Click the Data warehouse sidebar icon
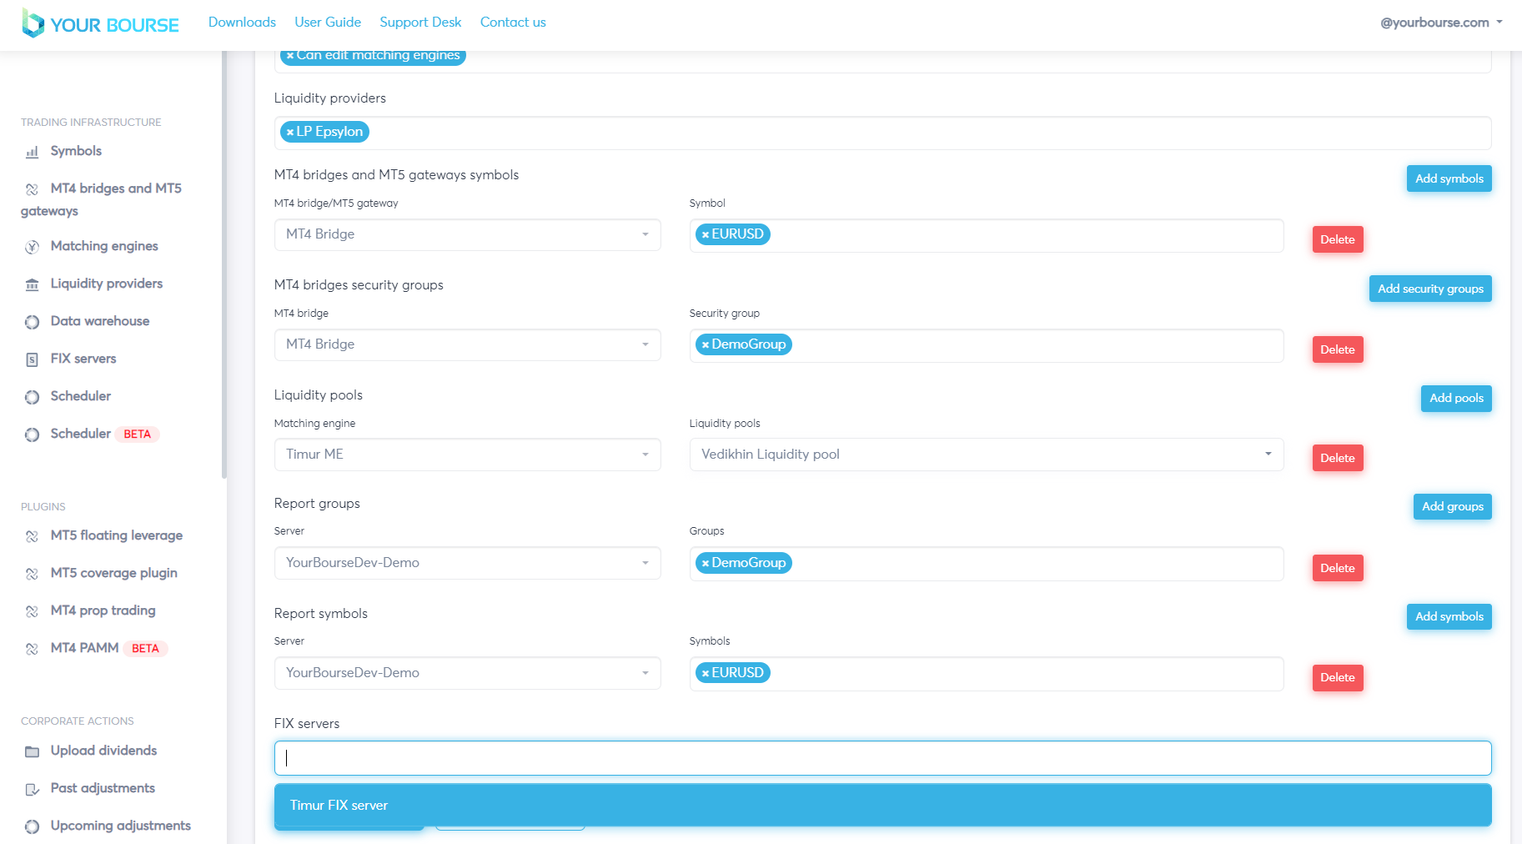The image size is (1522, 844). (32, 322)
